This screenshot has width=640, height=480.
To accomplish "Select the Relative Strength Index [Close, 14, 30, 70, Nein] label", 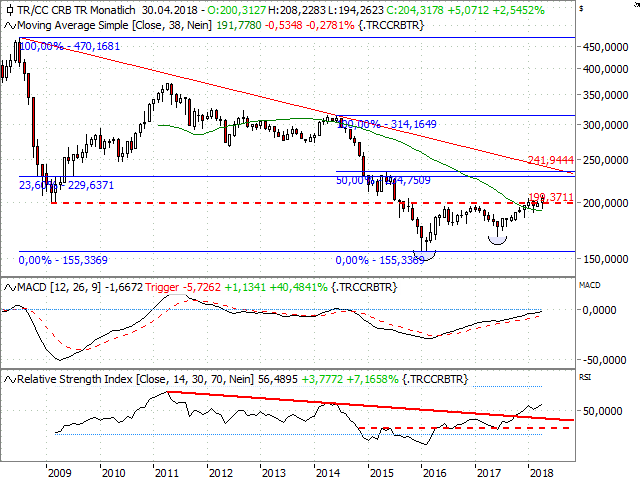I will coord(135,380).
